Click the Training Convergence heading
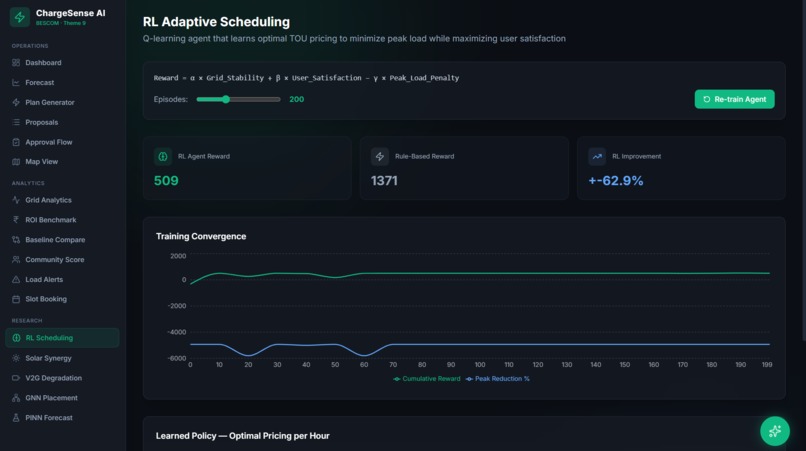 [201, 236]
